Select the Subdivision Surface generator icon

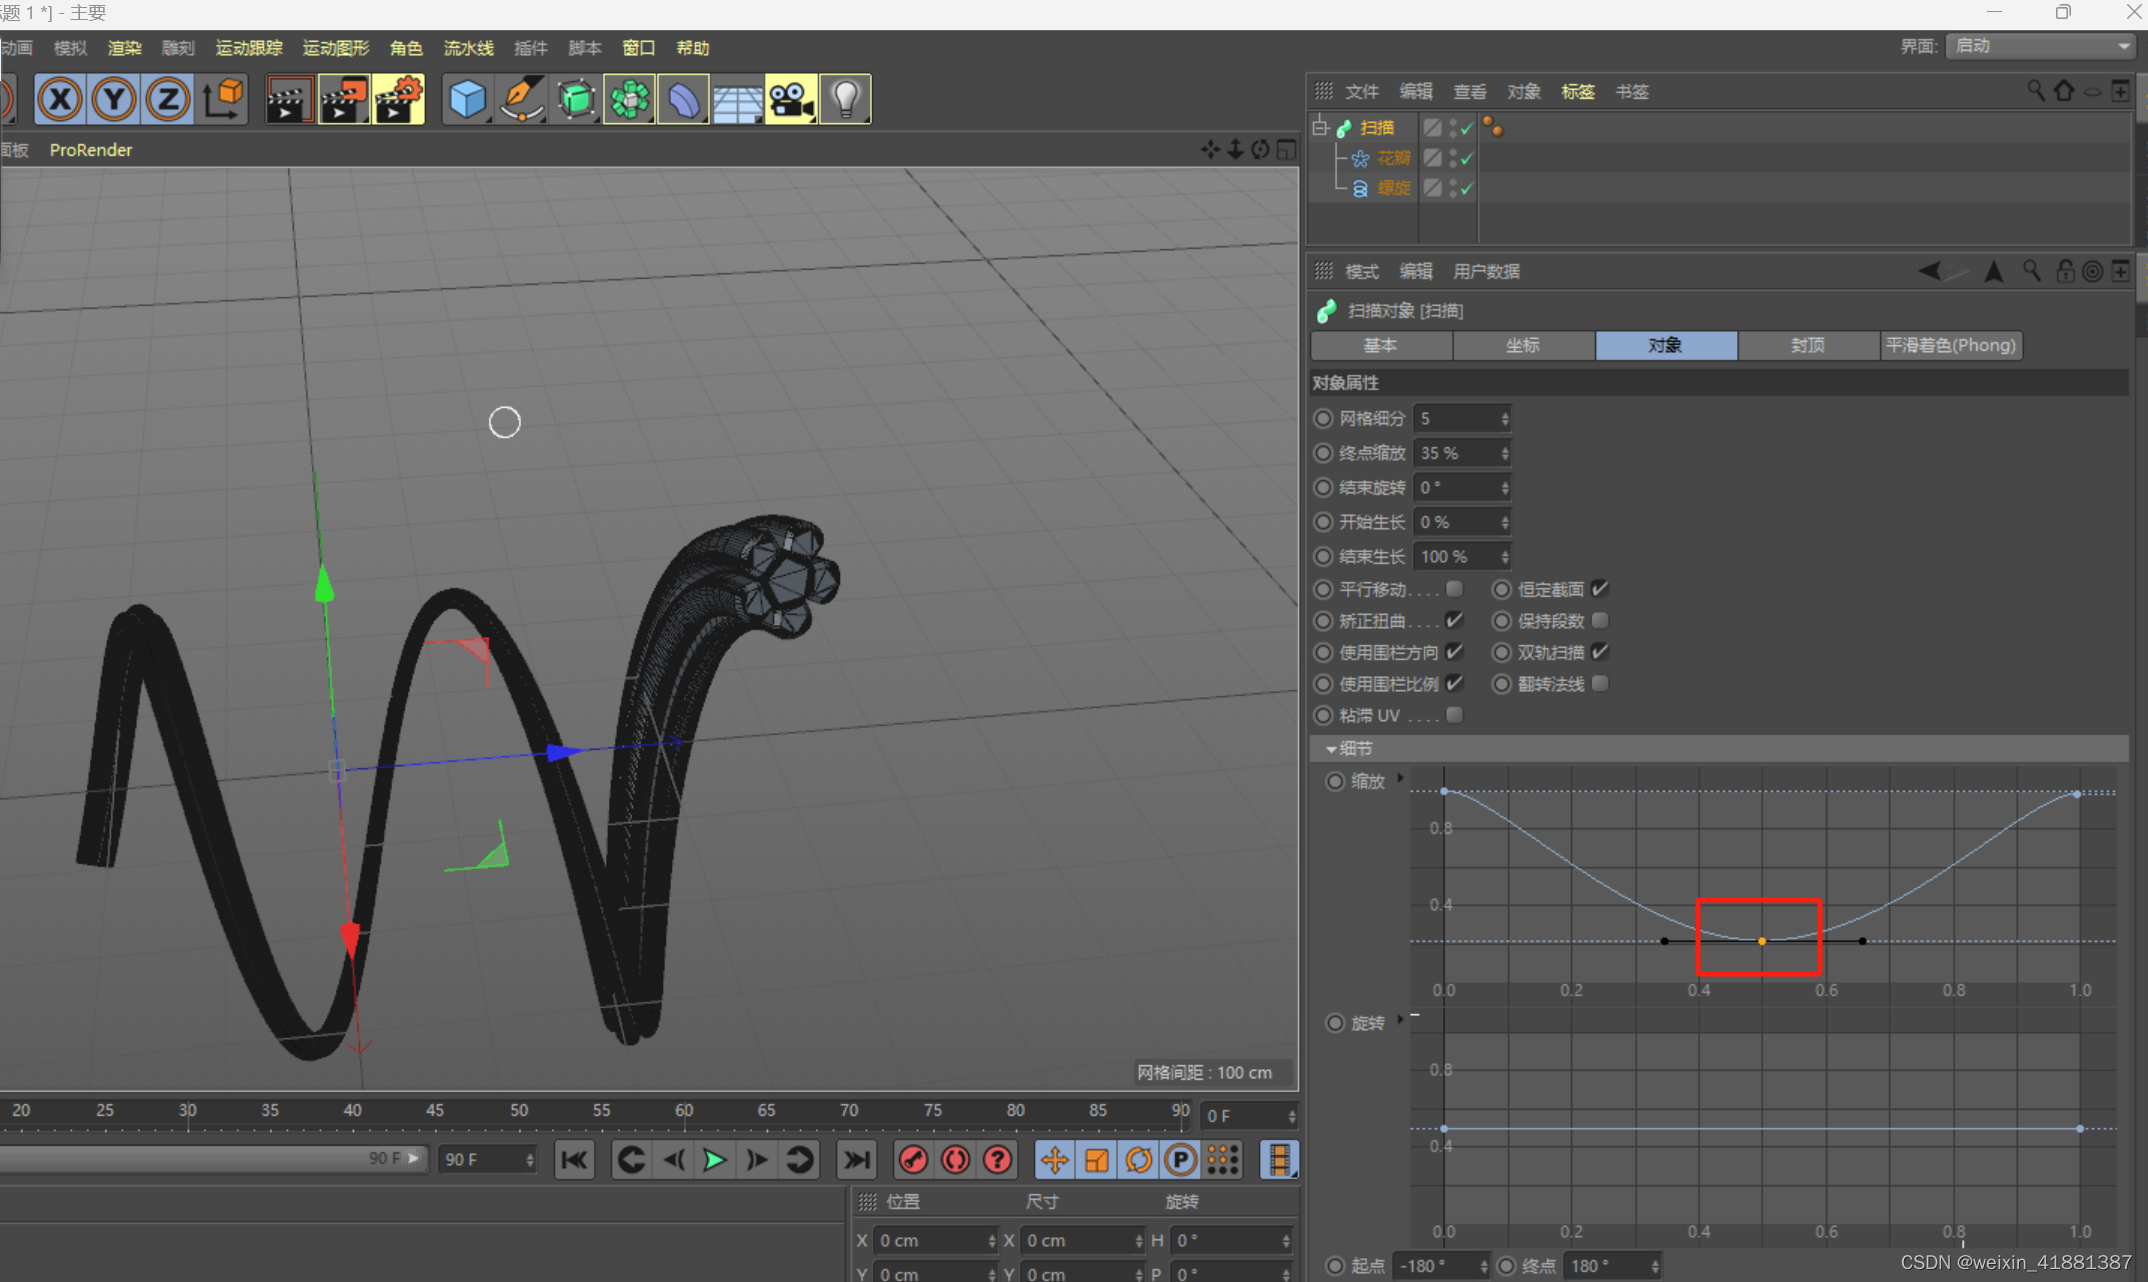tap(576, 98)
